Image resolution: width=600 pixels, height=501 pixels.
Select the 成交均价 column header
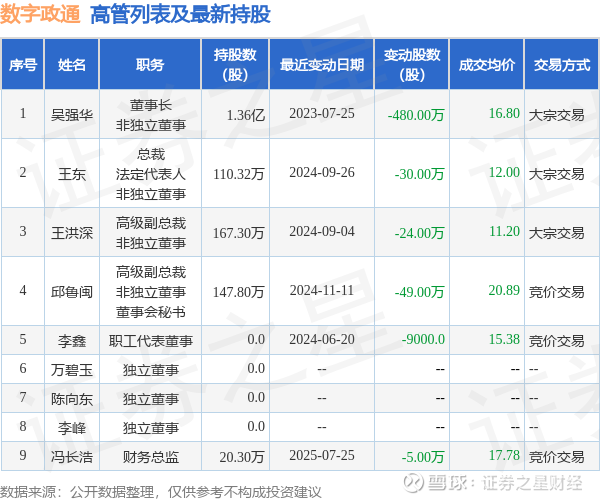point(486,64)
